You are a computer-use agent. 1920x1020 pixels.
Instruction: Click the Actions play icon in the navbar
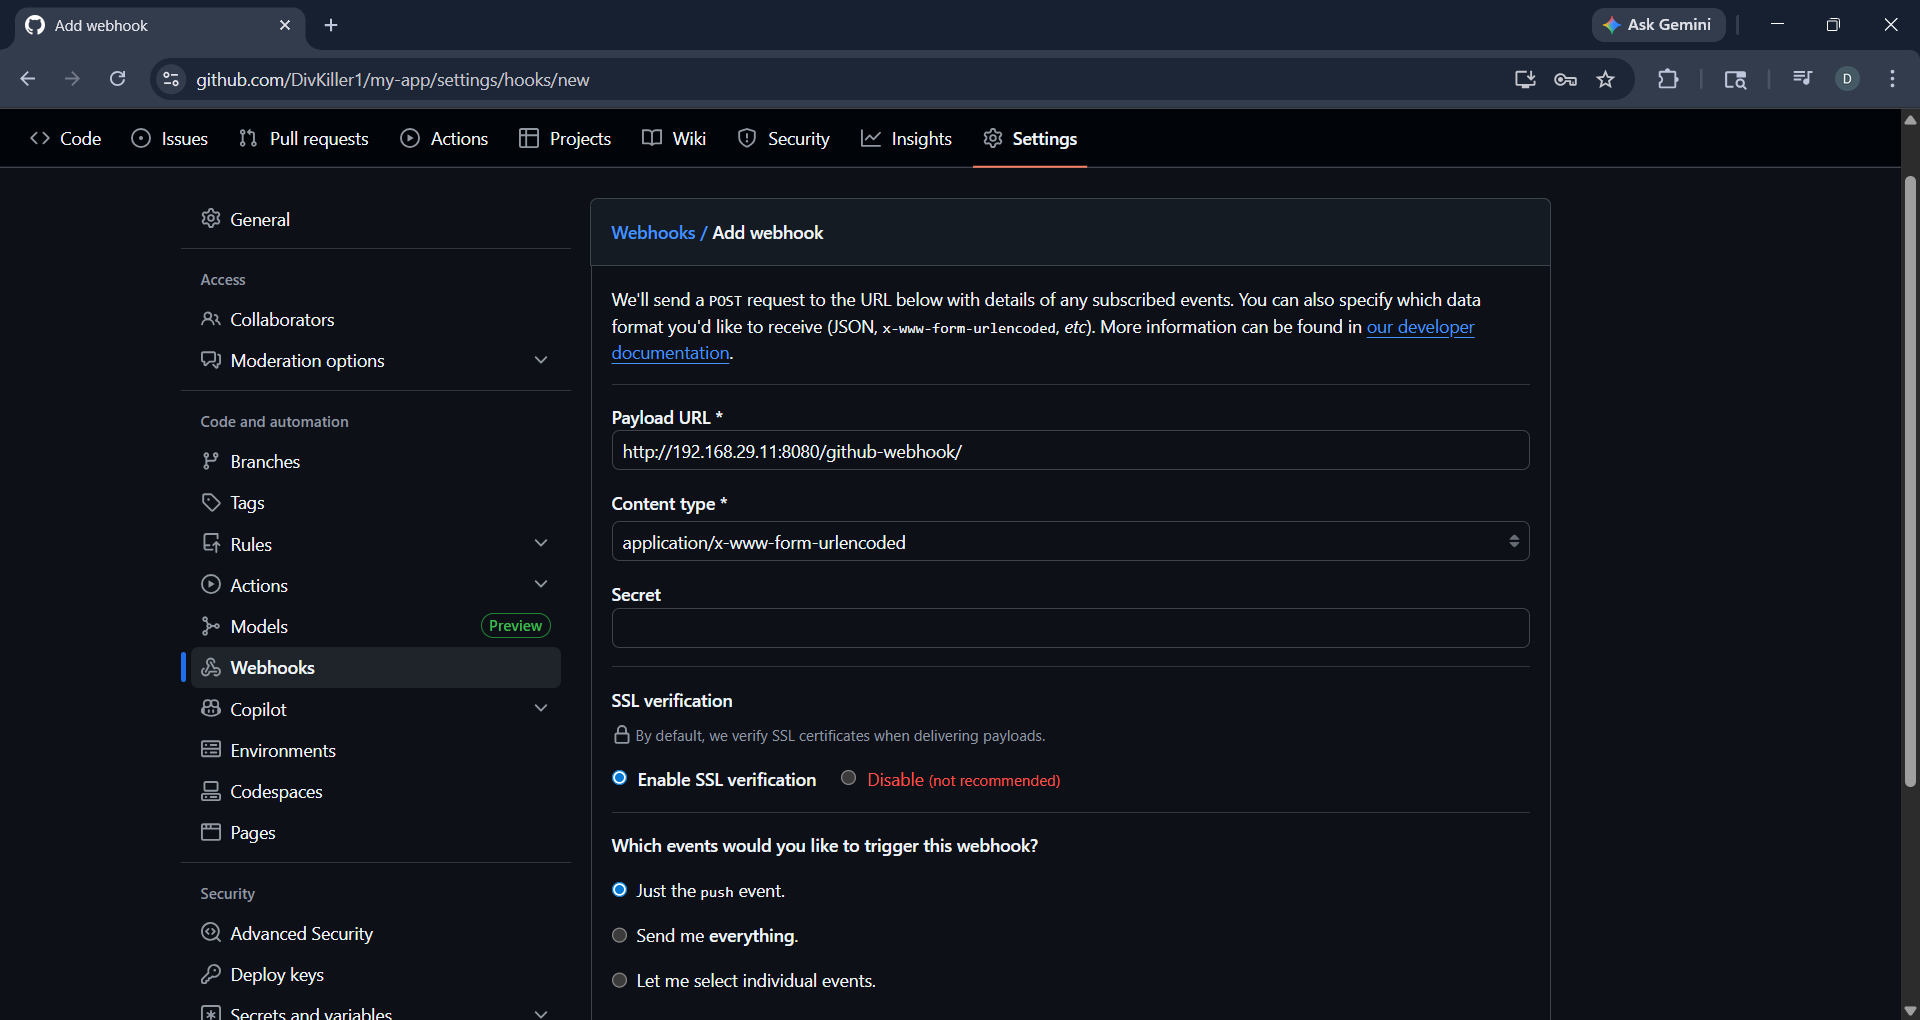point(410,138)
